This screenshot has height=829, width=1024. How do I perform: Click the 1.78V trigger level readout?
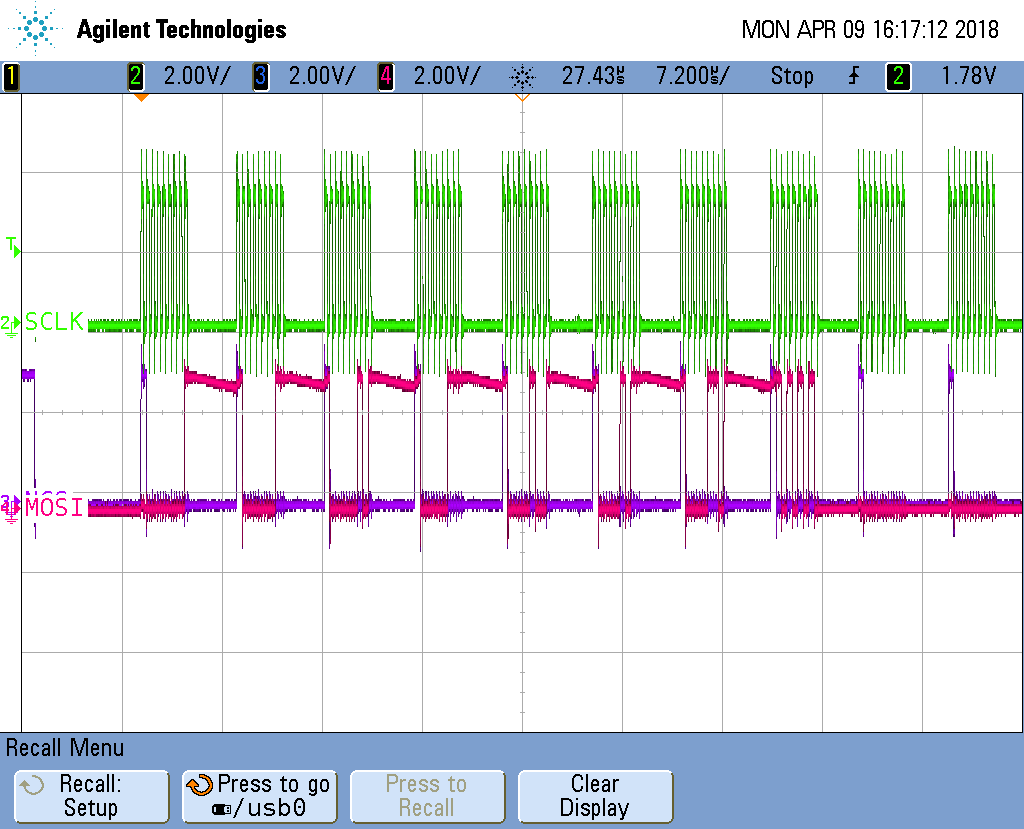pyautogui.click(x=968, y=76)
